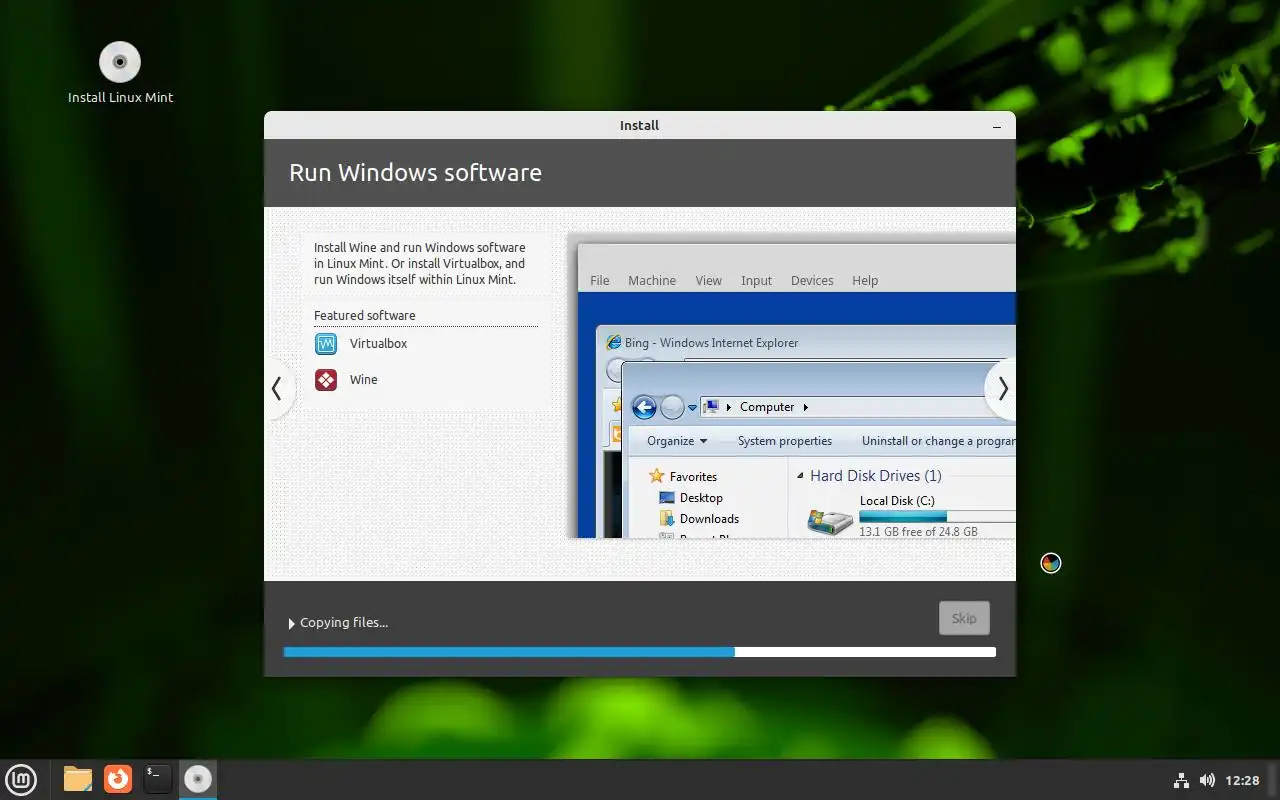Open the Linux Mint start menu
Viewport: 1280px width, 800px height.
(x=21, y=778)
